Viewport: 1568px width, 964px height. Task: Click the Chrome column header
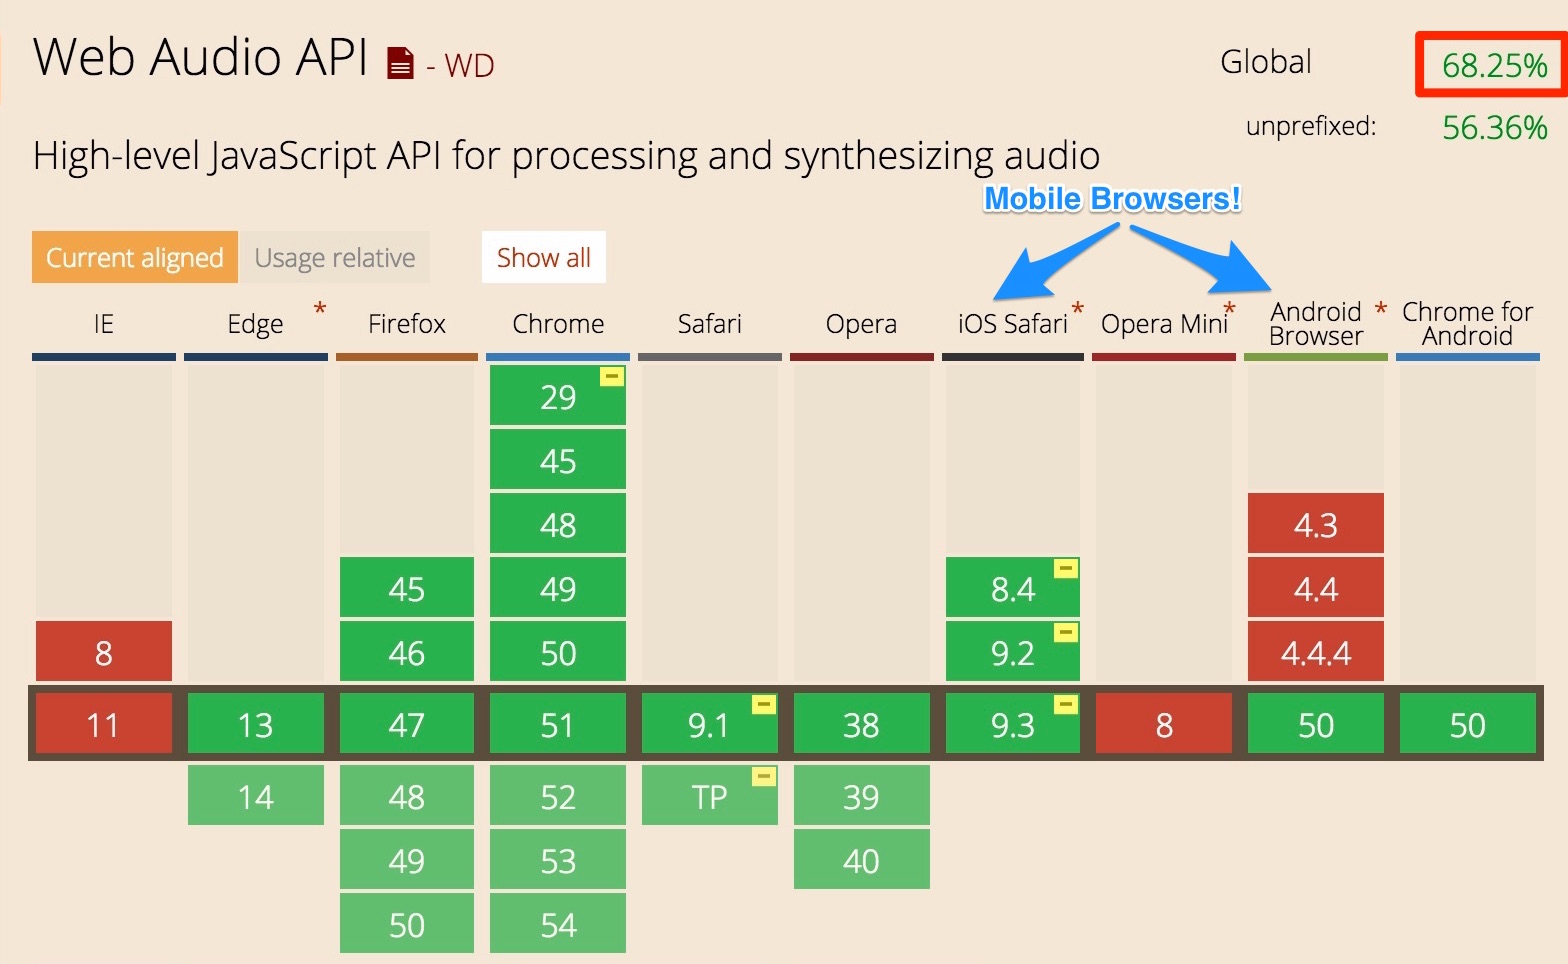558,324
